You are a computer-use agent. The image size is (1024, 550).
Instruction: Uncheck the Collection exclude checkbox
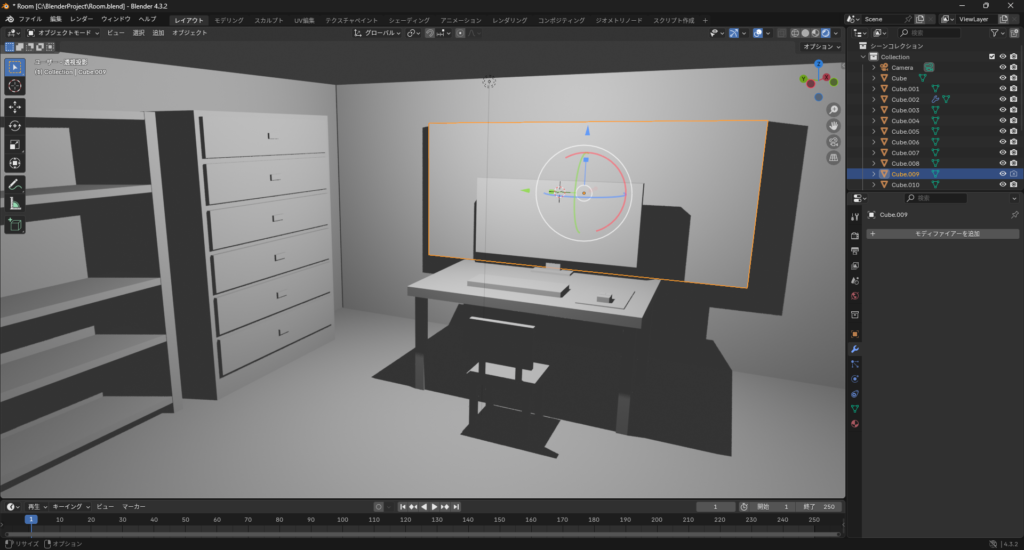991,57
